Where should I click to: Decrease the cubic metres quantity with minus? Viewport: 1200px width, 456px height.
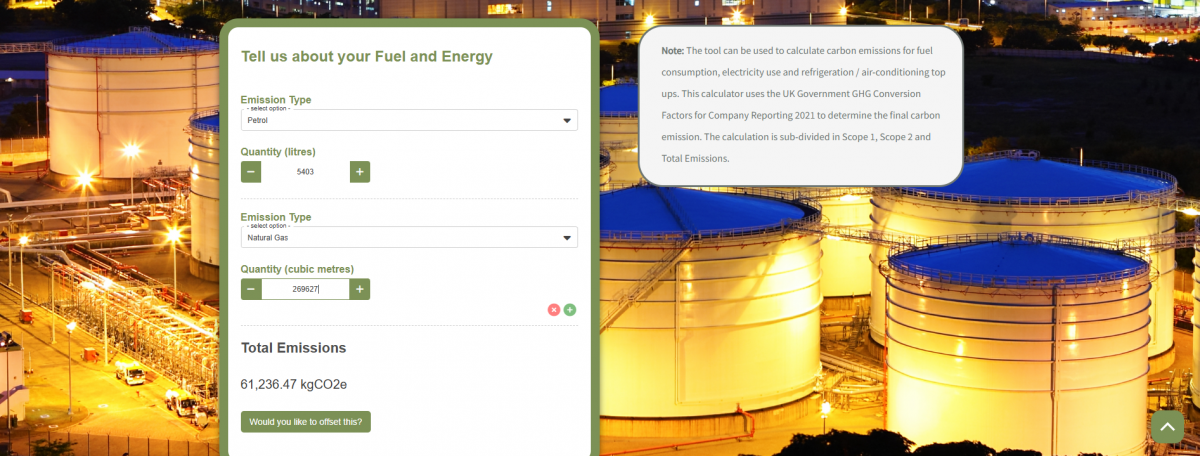pos(251,289)
